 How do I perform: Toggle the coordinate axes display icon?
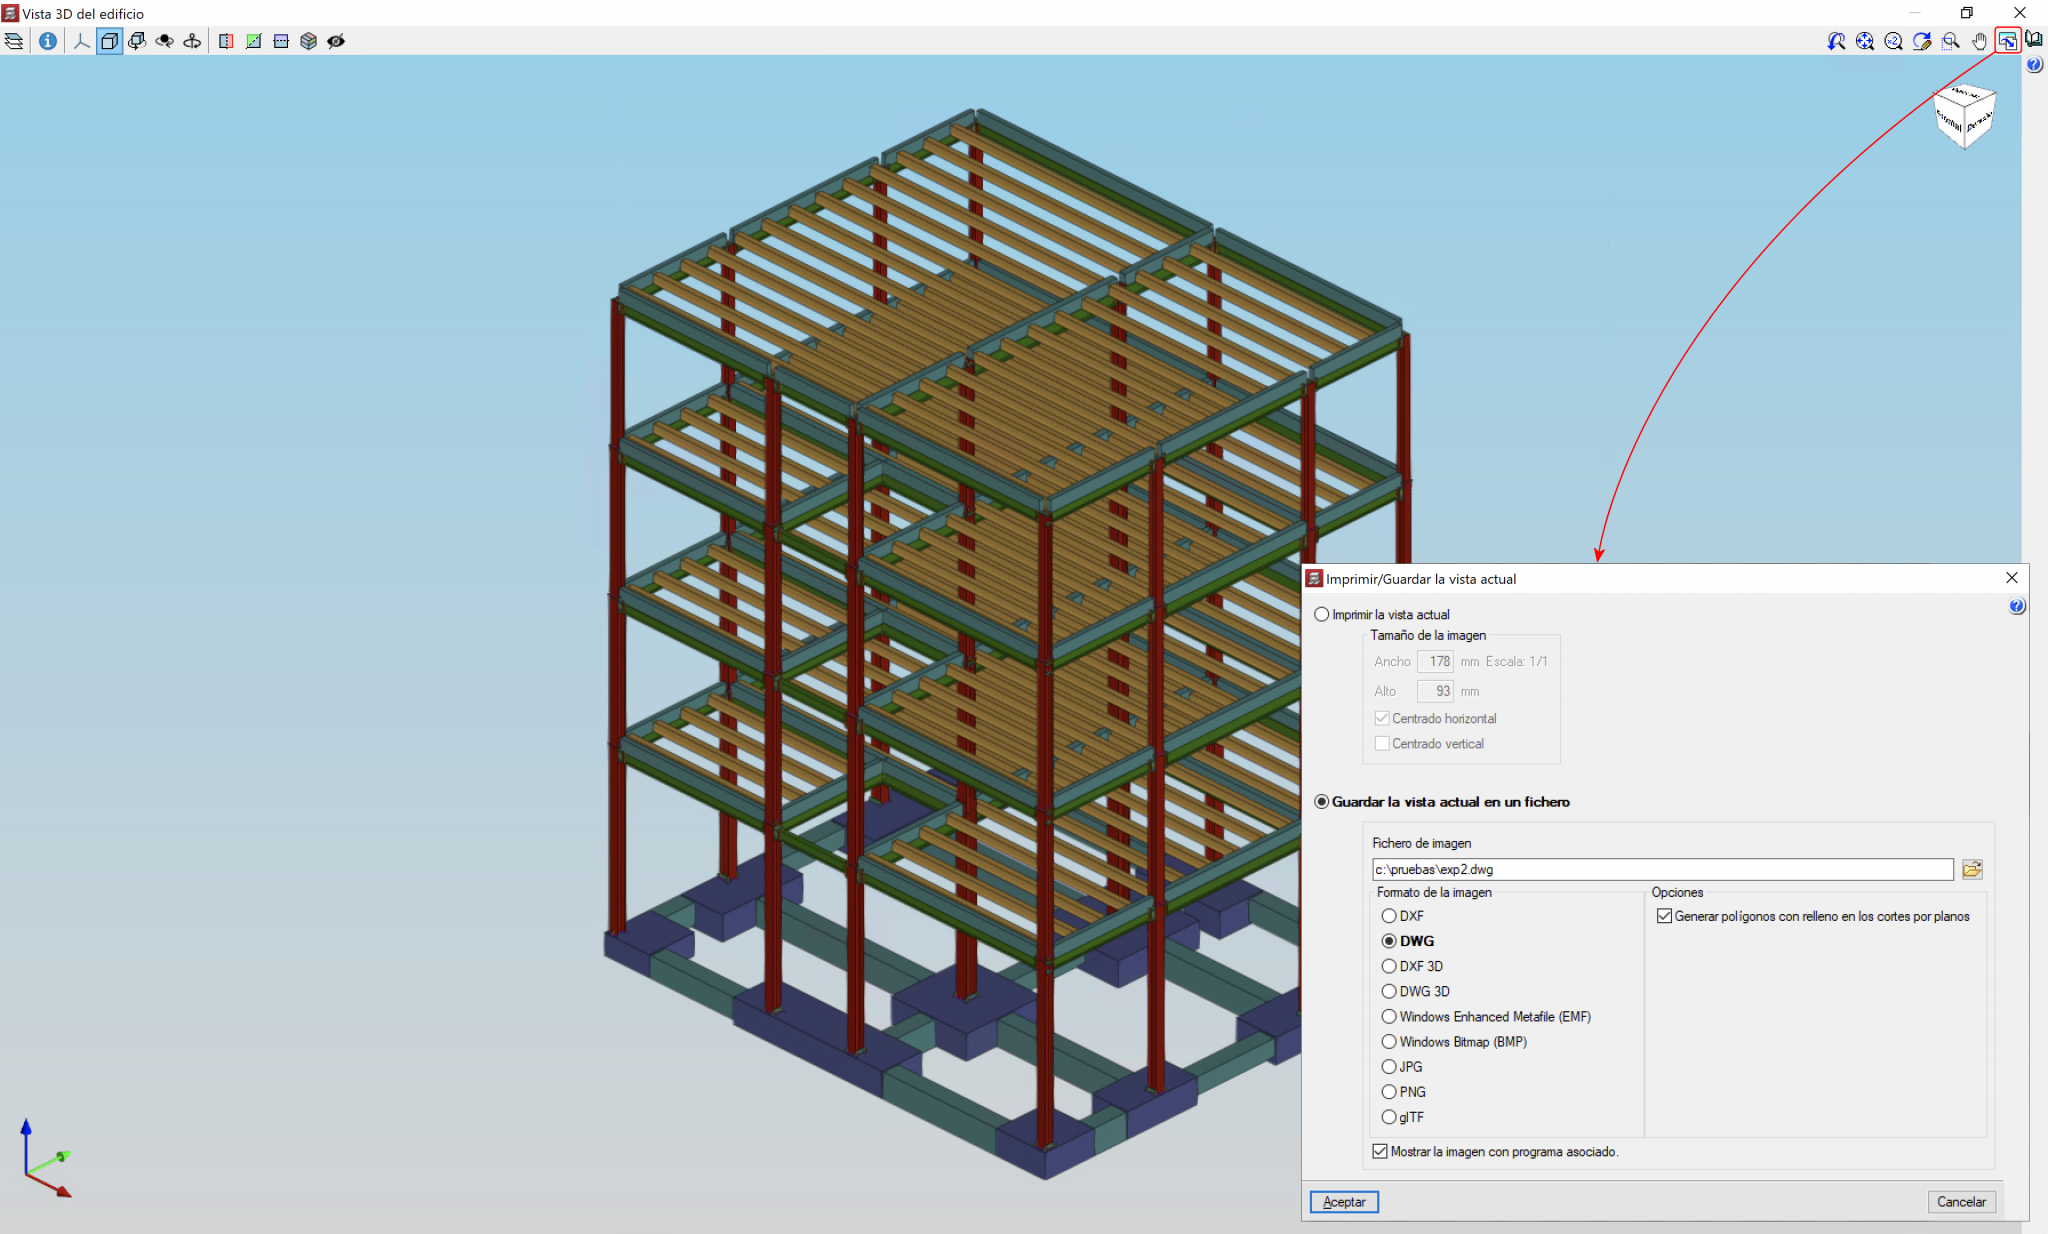point(81,41)
